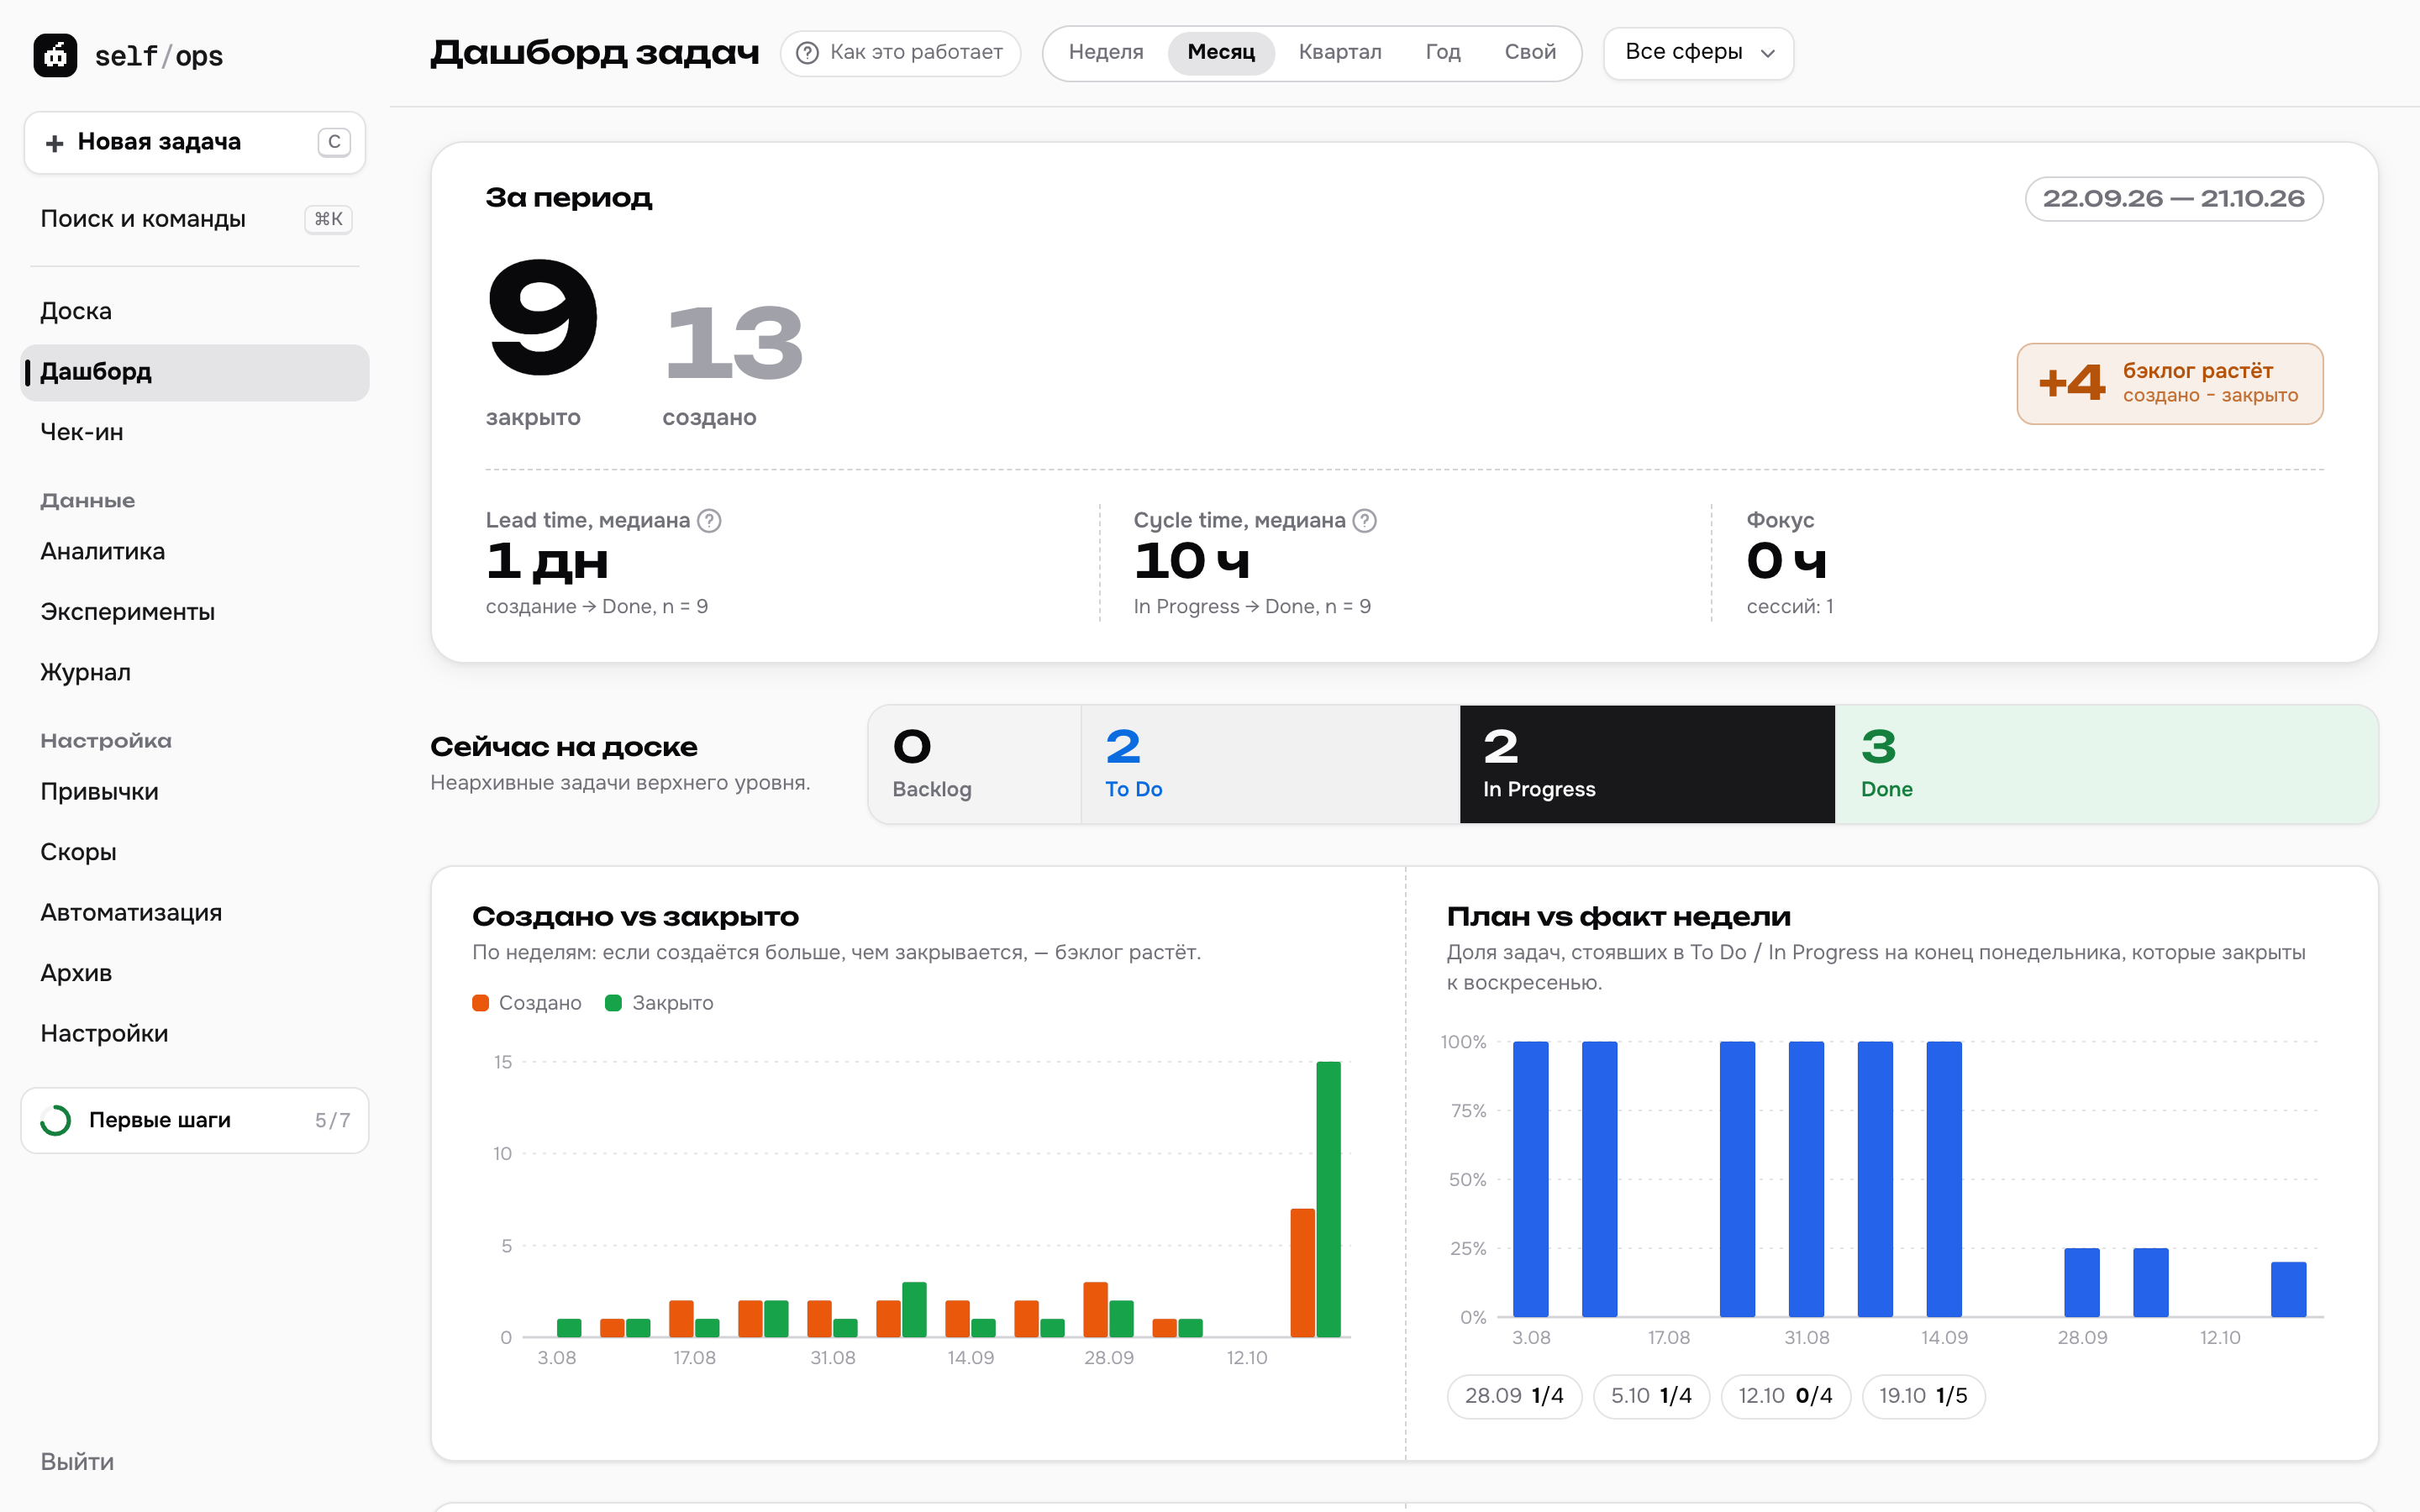Screen dimensions: 2420x1512
Task: Select the In Progress board segment
Action: 1647,764
